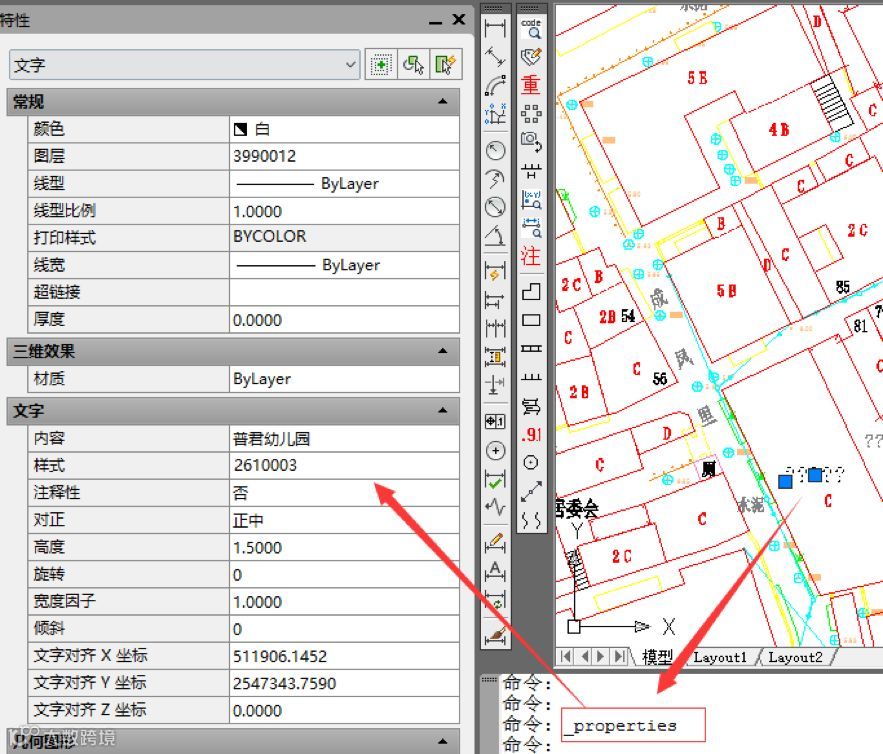Select the Dimension Break tool

pos(495,385)
